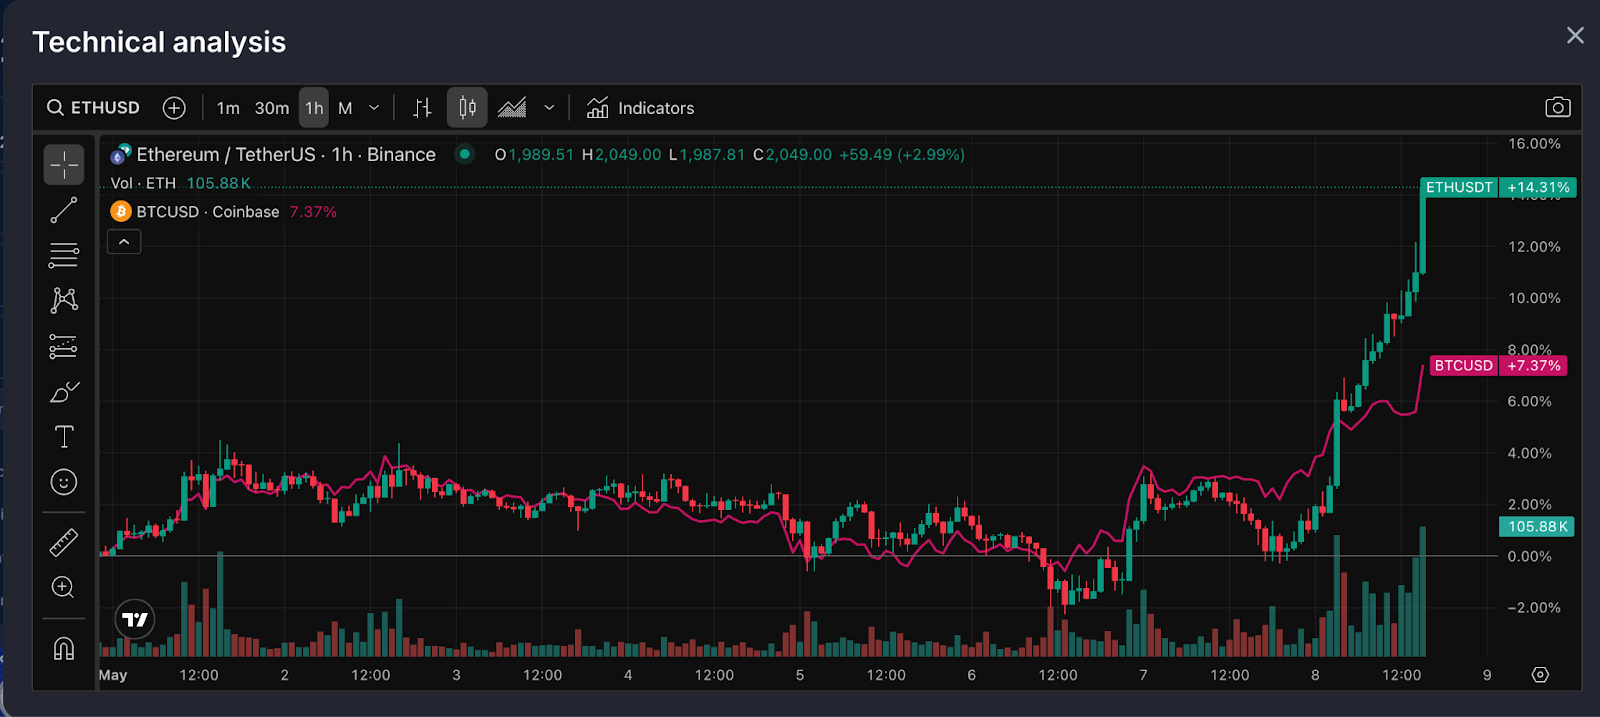
Task: Select the trend line drawing tool
Action: (64, 210)
